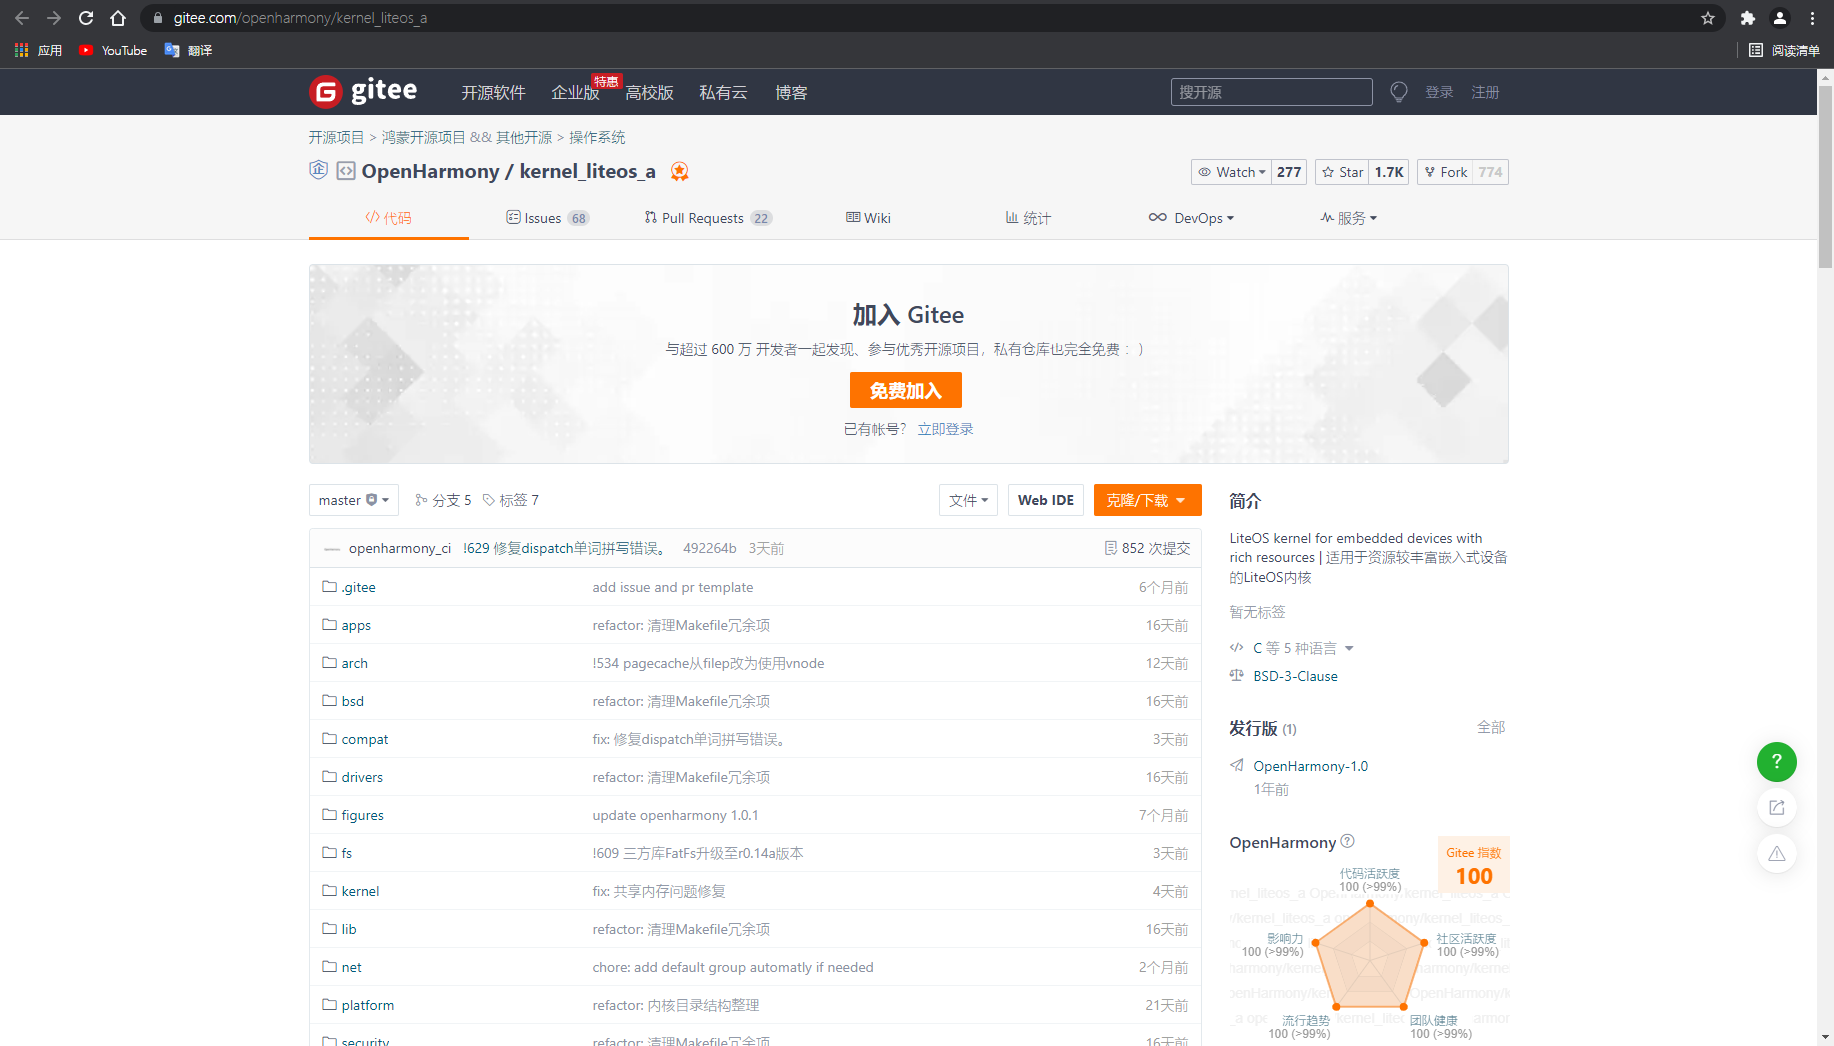
Task: Click the floating report warning triangle icon
Action: (x=1777, y=853)
